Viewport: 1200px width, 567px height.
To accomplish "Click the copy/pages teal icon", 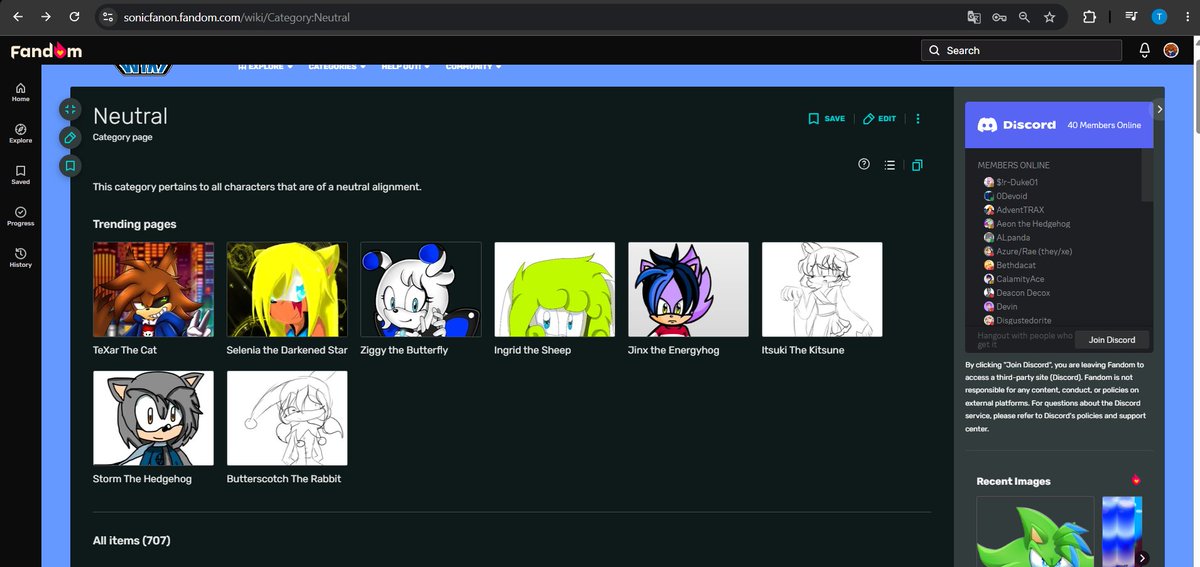I will click(917, 165).
